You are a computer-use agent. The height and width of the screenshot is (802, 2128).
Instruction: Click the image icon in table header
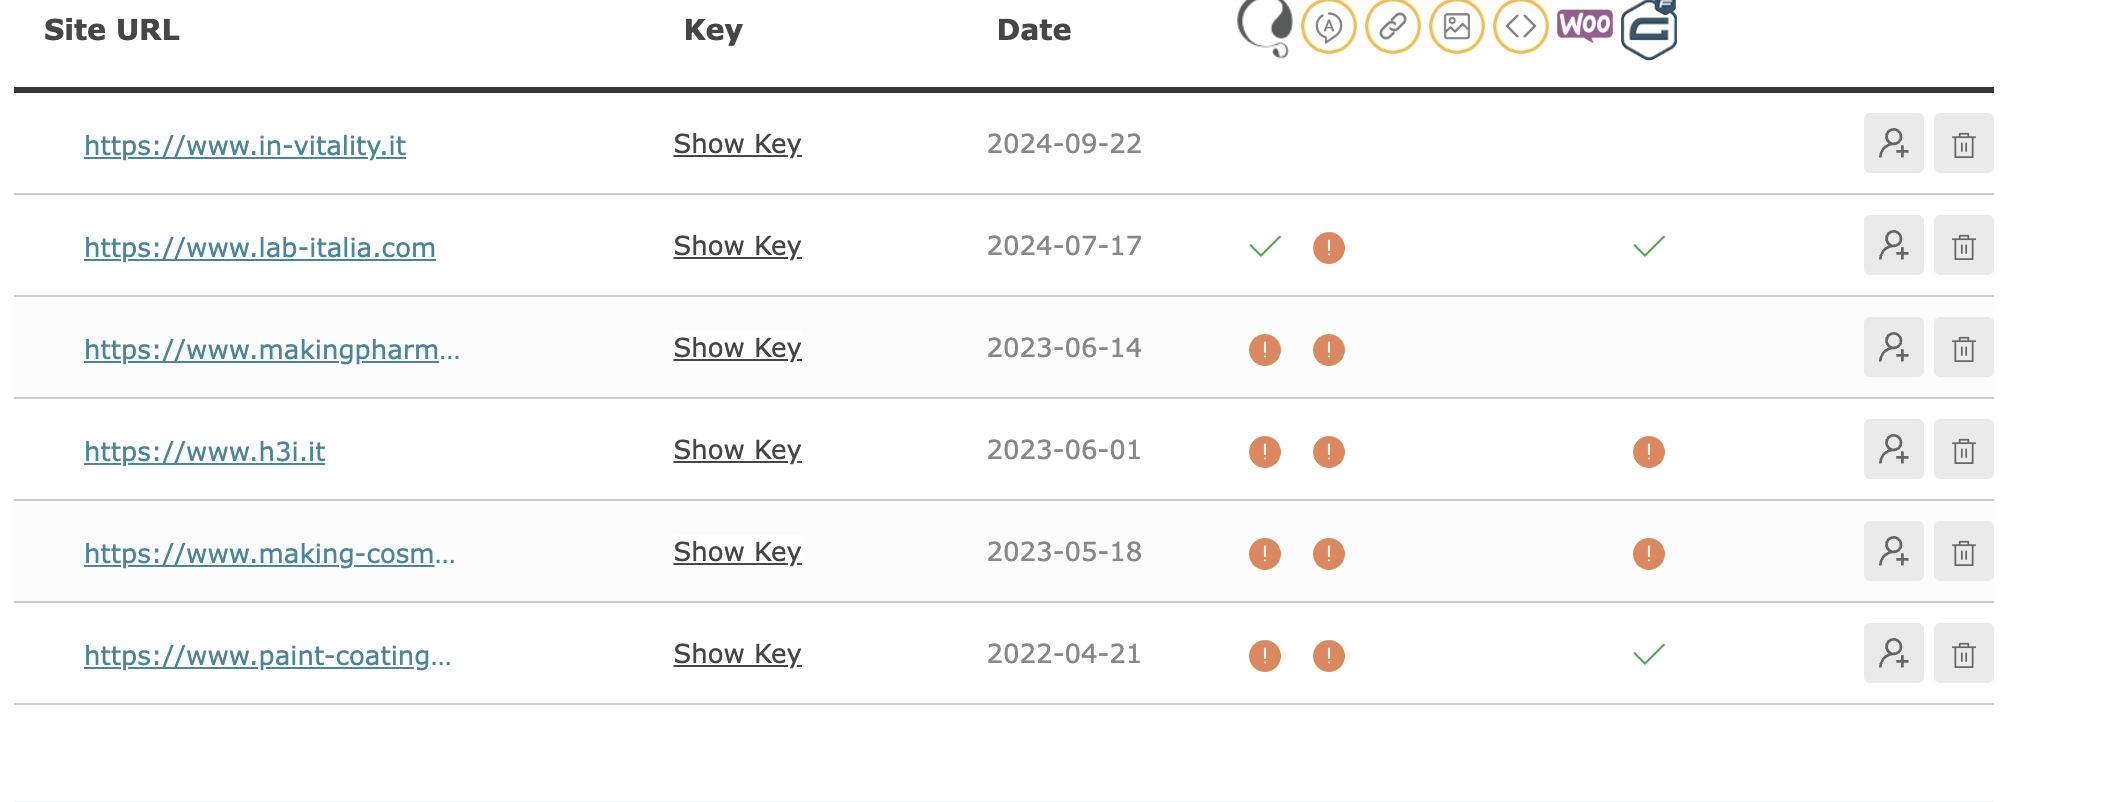click(x=1457, y=26)
